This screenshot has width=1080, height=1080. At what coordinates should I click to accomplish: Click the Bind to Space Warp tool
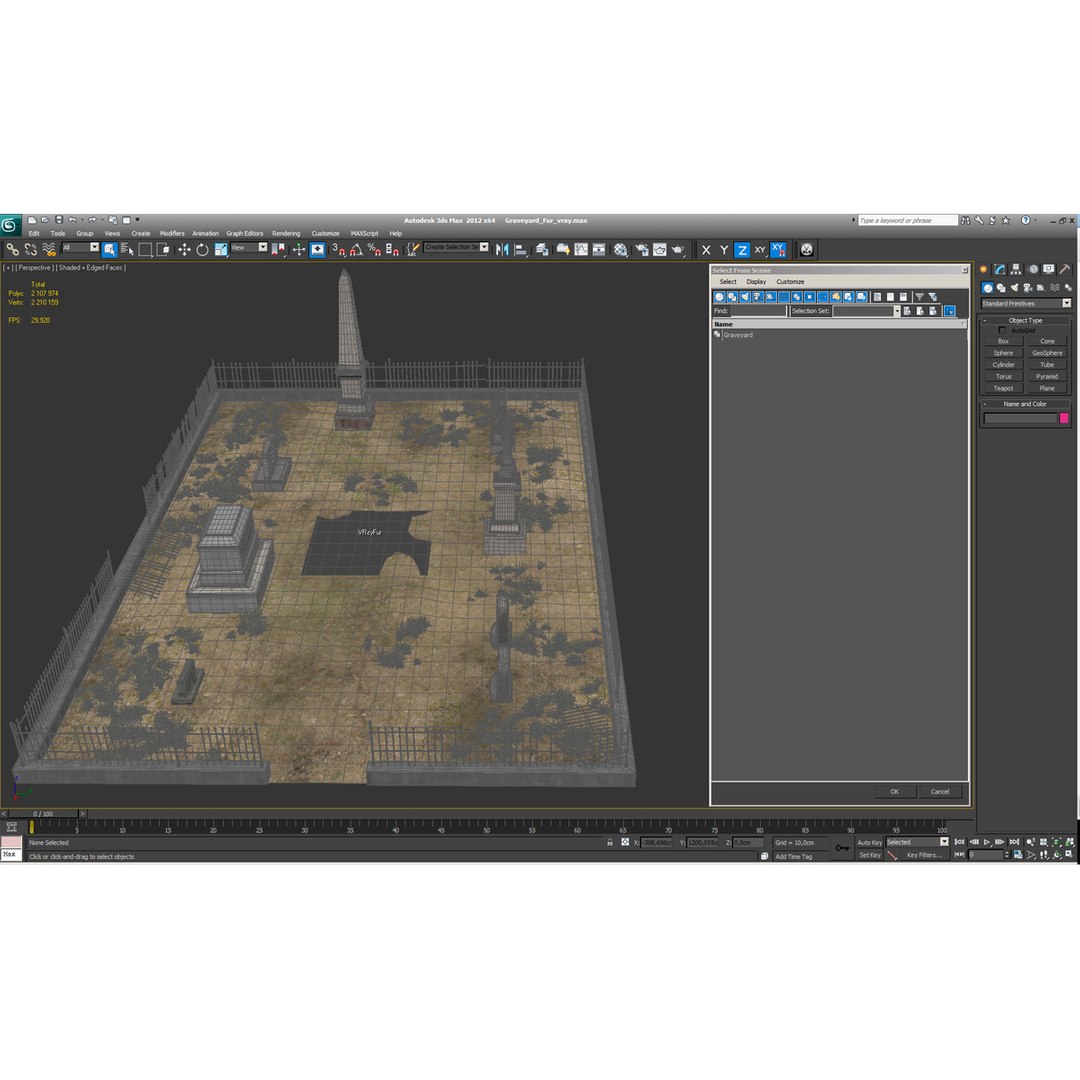click(x=49, y=249)
